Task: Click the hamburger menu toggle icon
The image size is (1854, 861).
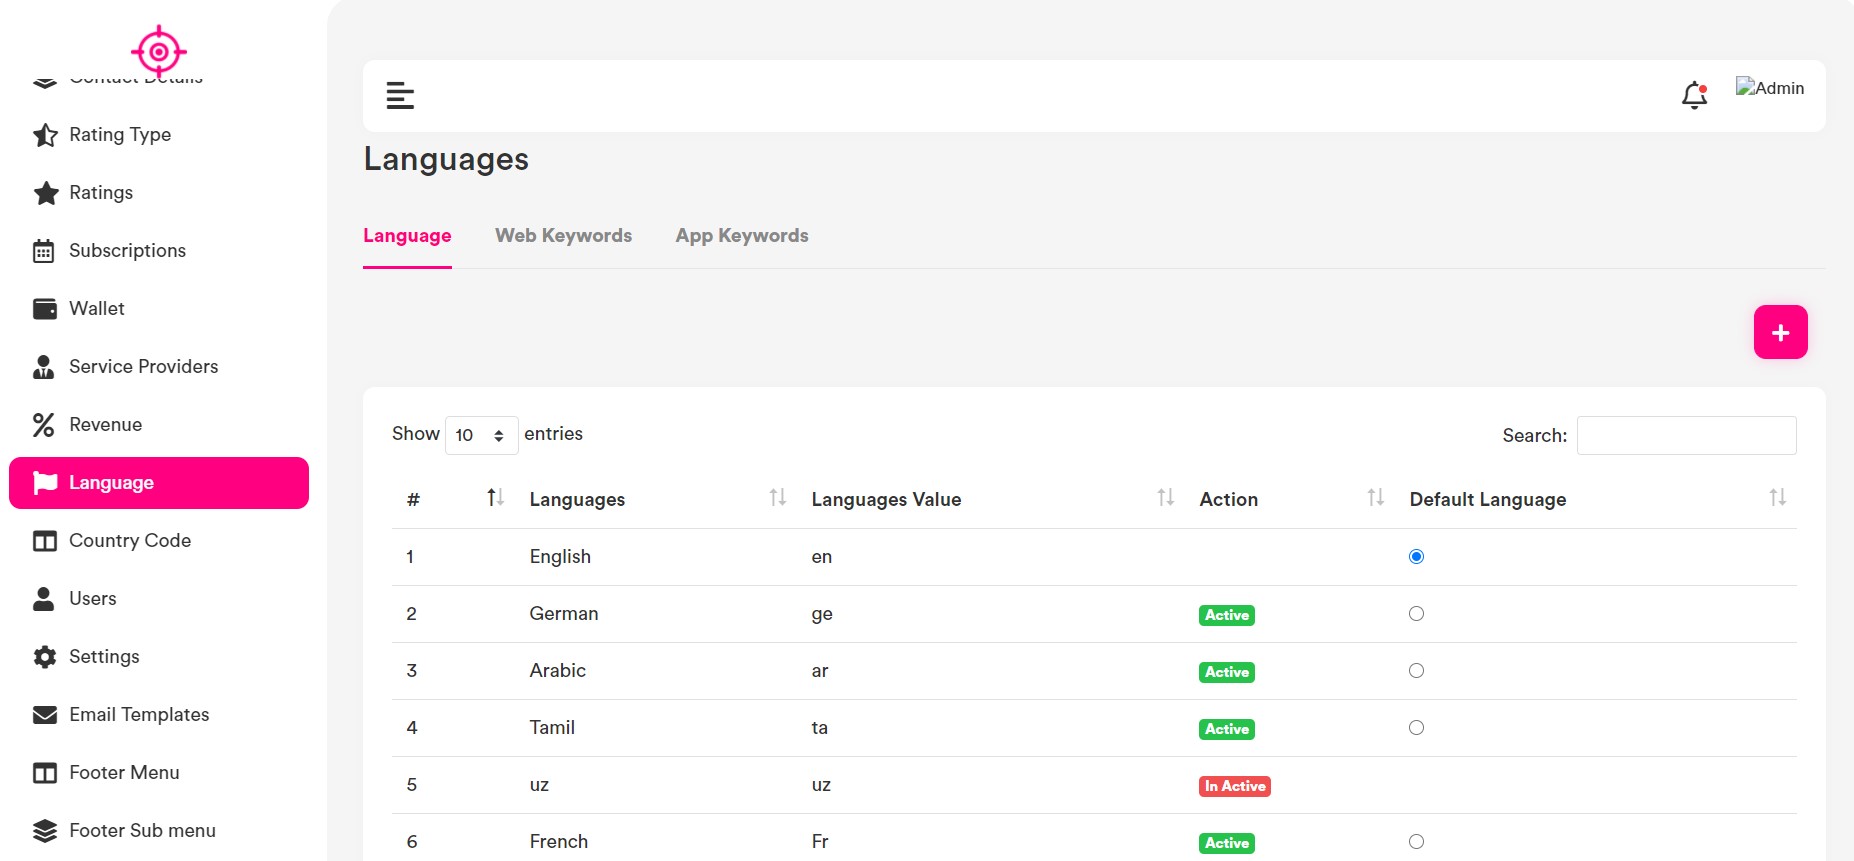Action: pyautogui.click(x=400, y=96)
